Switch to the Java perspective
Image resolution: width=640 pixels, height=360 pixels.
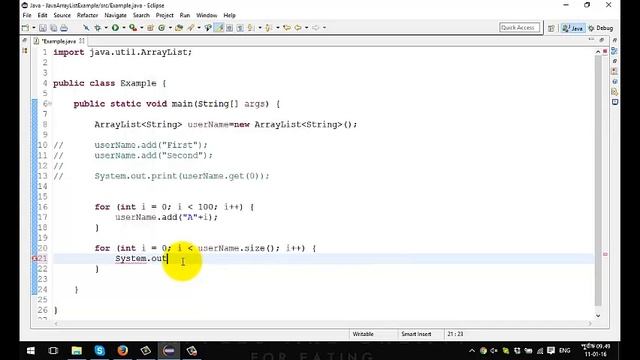tap(573, 28)
